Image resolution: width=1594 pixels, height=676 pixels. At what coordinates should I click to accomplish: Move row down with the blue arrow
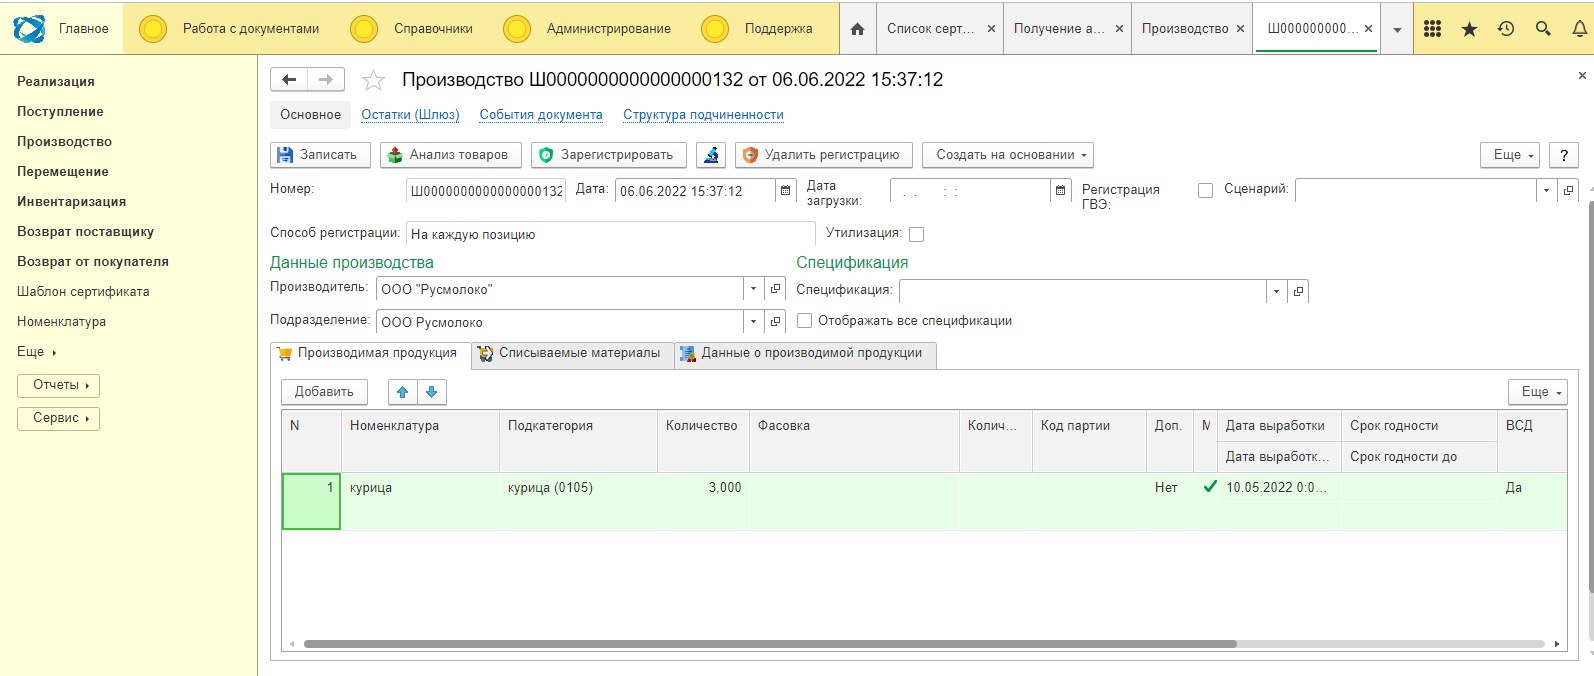click(432, 392)
